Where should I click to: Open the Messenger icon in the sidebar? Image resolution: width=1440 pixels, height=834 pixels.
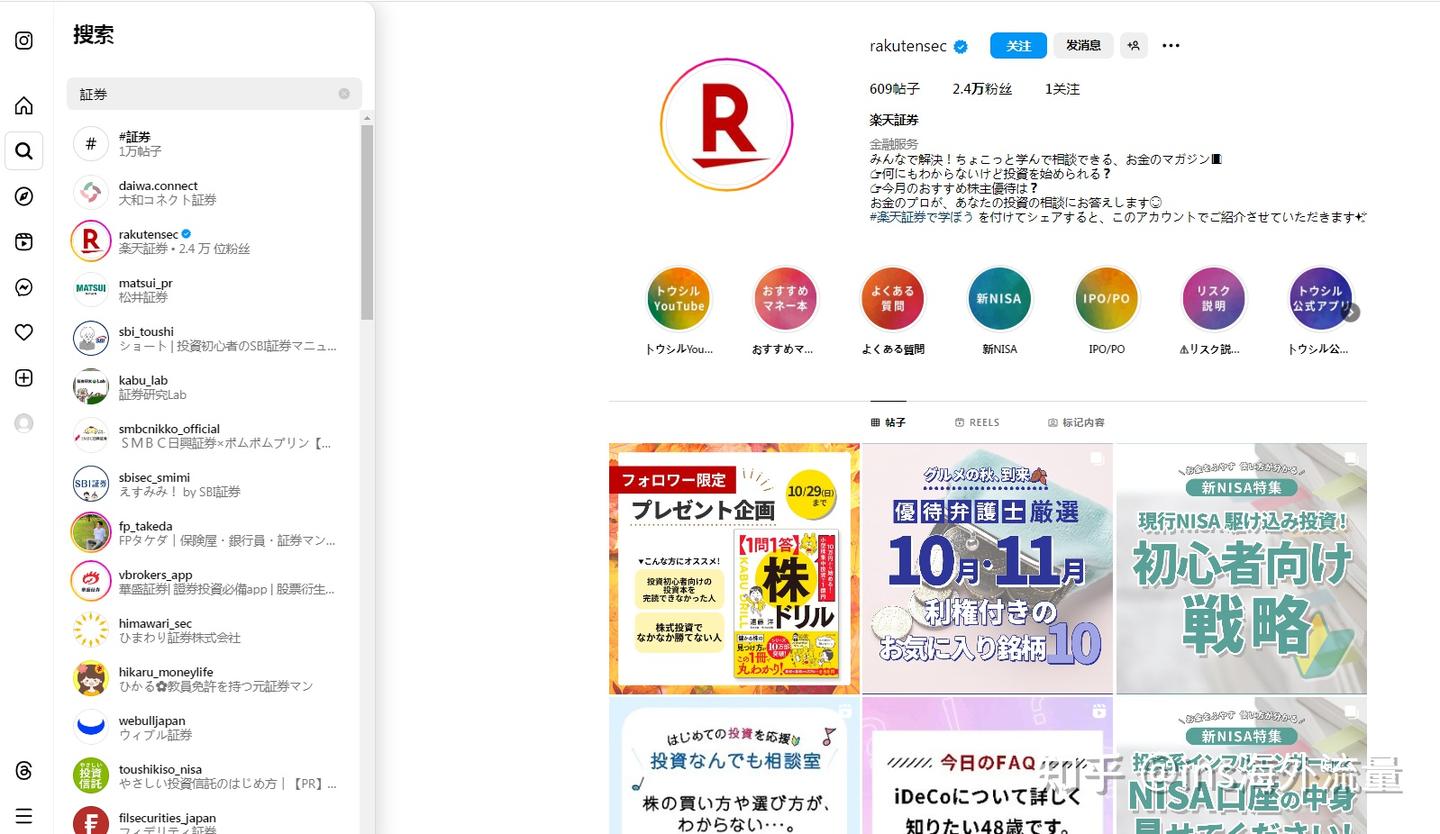point(23,287)
